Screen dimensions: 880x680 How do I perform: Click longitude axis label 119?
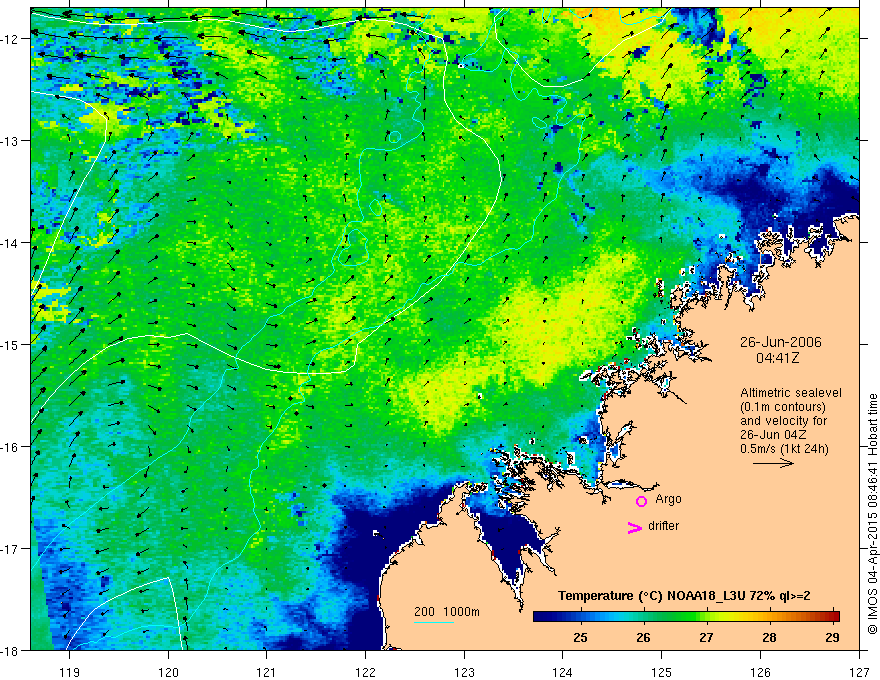point(70,672)
